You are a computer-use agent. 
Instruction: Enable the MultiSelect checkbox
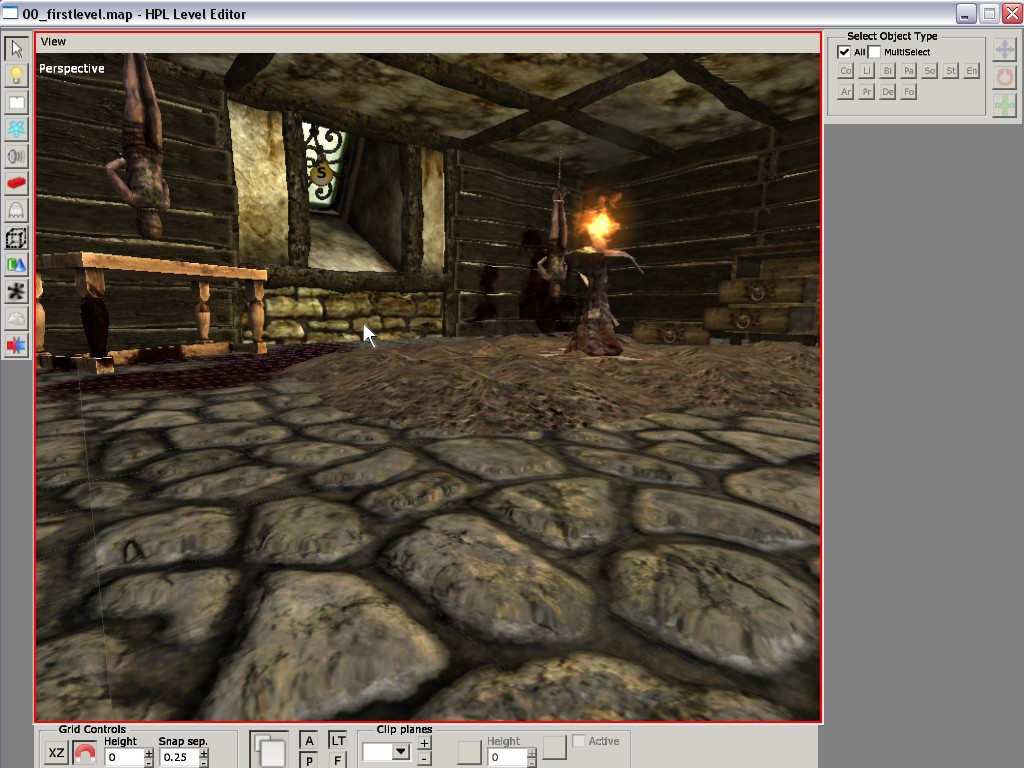point(875,52)
